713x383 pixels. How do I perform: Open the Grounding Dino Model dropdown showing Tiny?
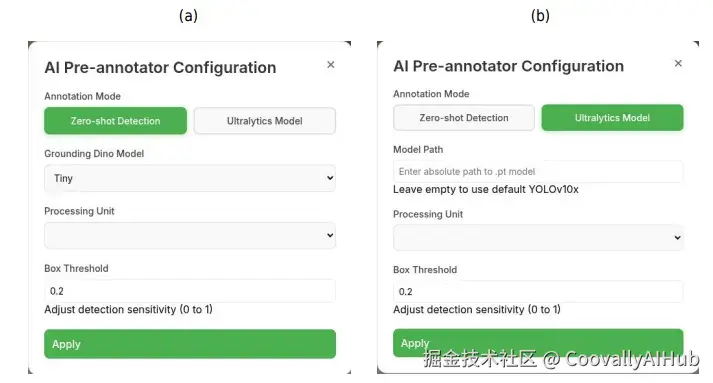click(x=190, y=178)
